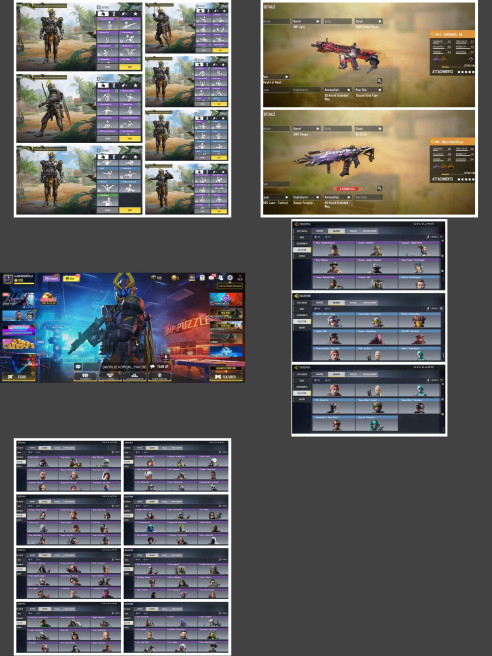This screenshot has height=656, width=492.
Task: Open the Stock slot on the red weapon screen
Action: coord(369,21)
